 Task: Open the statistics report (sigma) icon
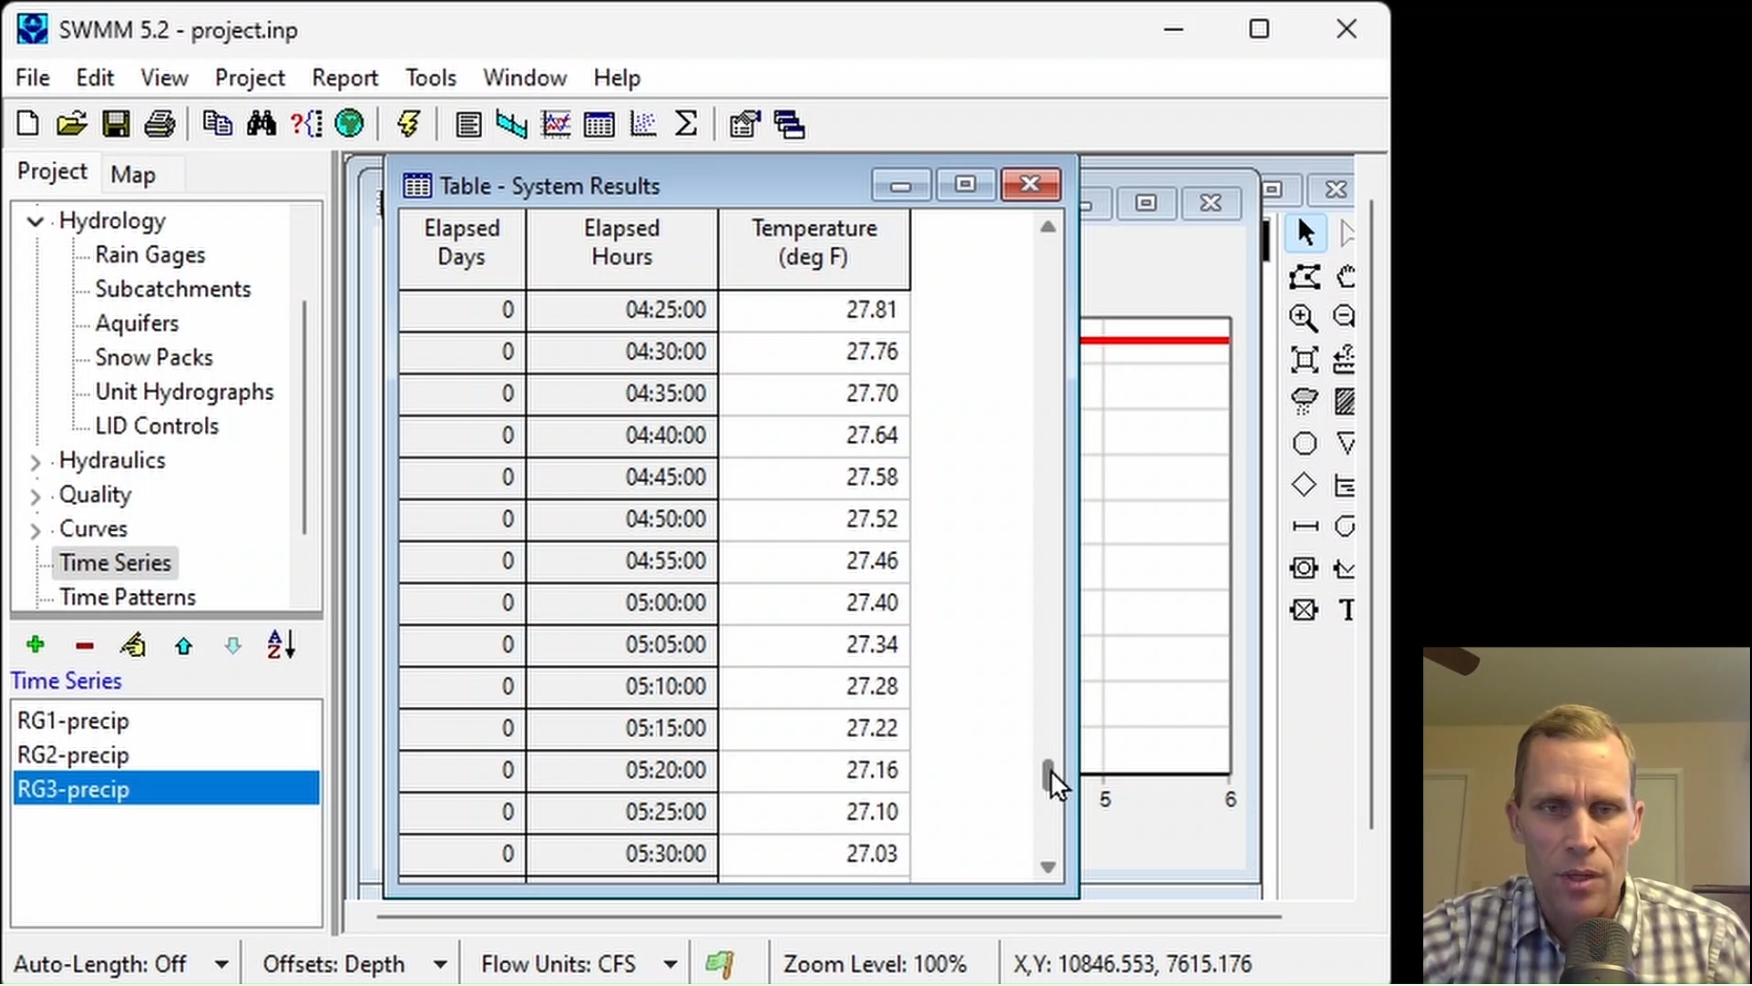click(686, 124)
